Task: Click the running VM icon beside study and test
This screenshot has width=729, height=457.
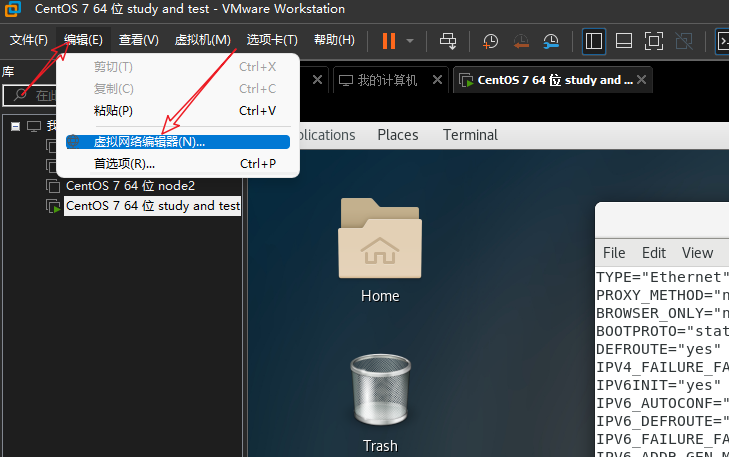Action: pyautogui.click(x=53, y=206)
